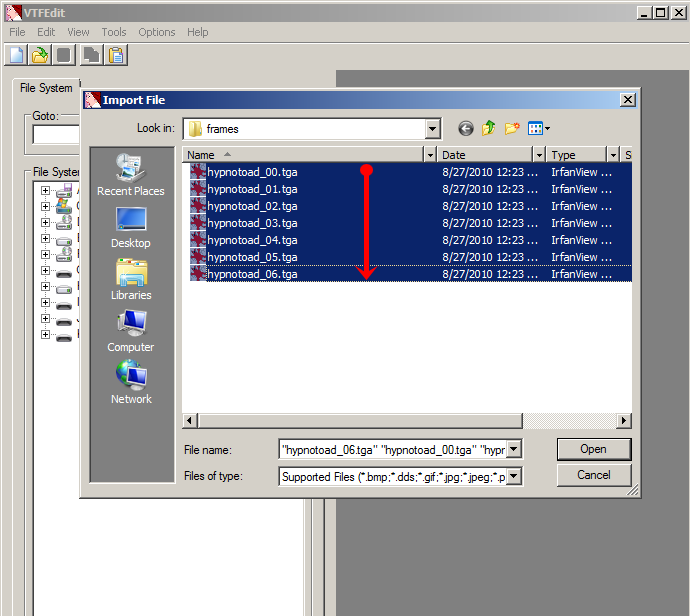Maximize the VTFEdit window

(x=660, y=13)
